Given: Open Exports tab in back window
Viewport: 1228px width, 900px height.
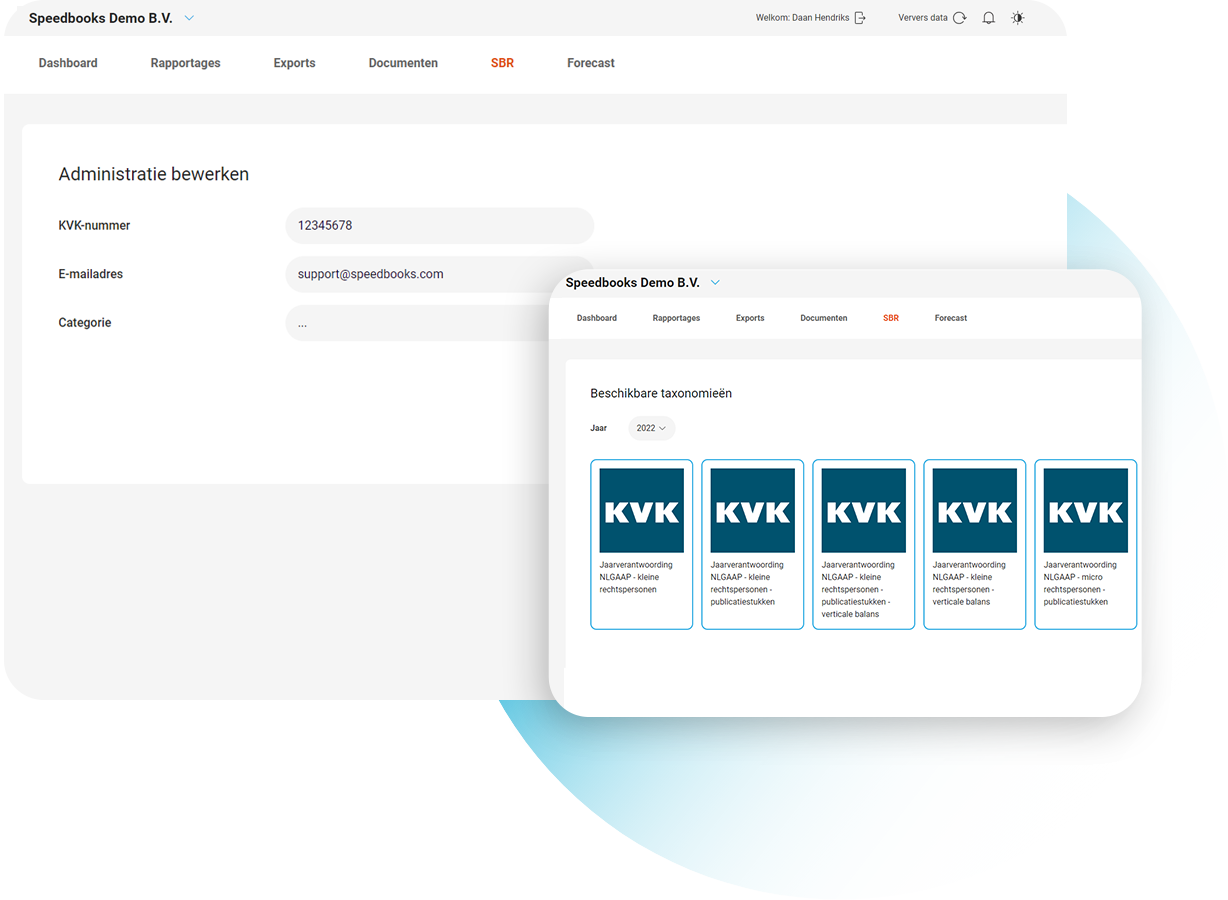Looking at the screenshot, I should click(x=295, y=63).
